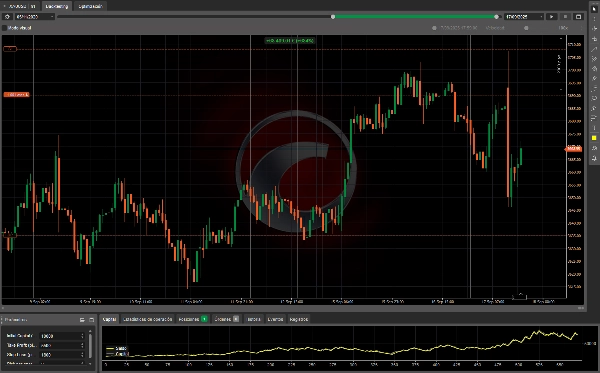600x373 pixels.
Task: Click the Initial Capital input field
Action: tap(62, 336)
